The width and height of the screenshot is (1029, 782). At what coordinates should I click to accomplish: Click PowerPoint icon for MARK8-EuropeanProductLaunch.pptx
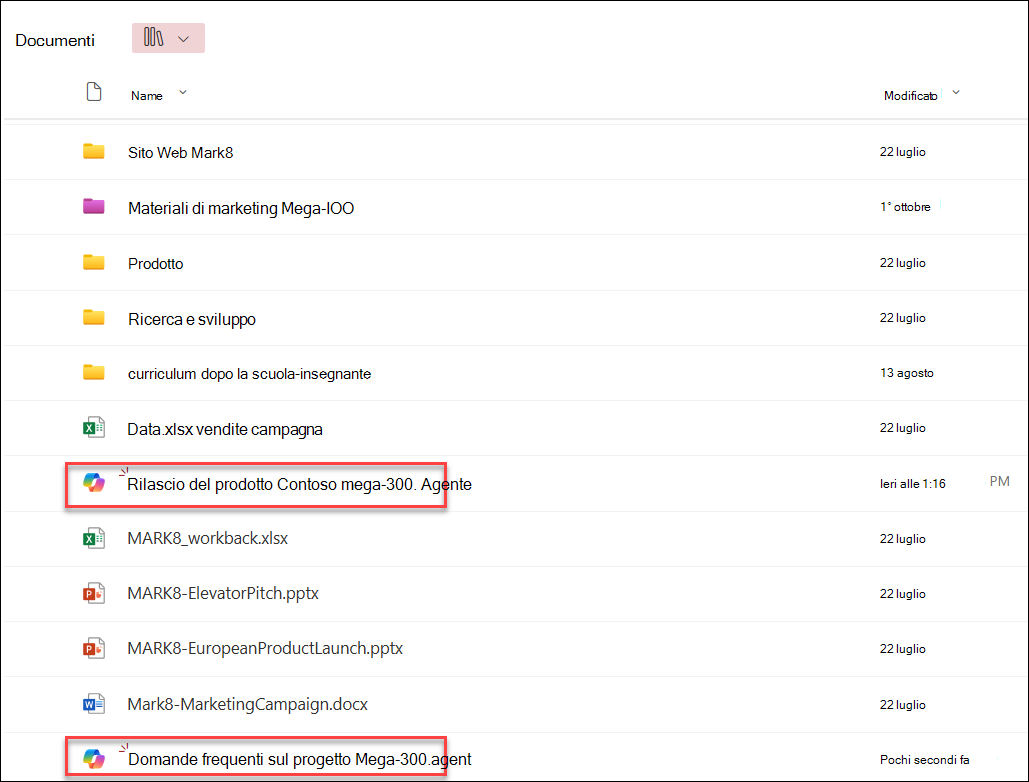click(x=94, y=649)
